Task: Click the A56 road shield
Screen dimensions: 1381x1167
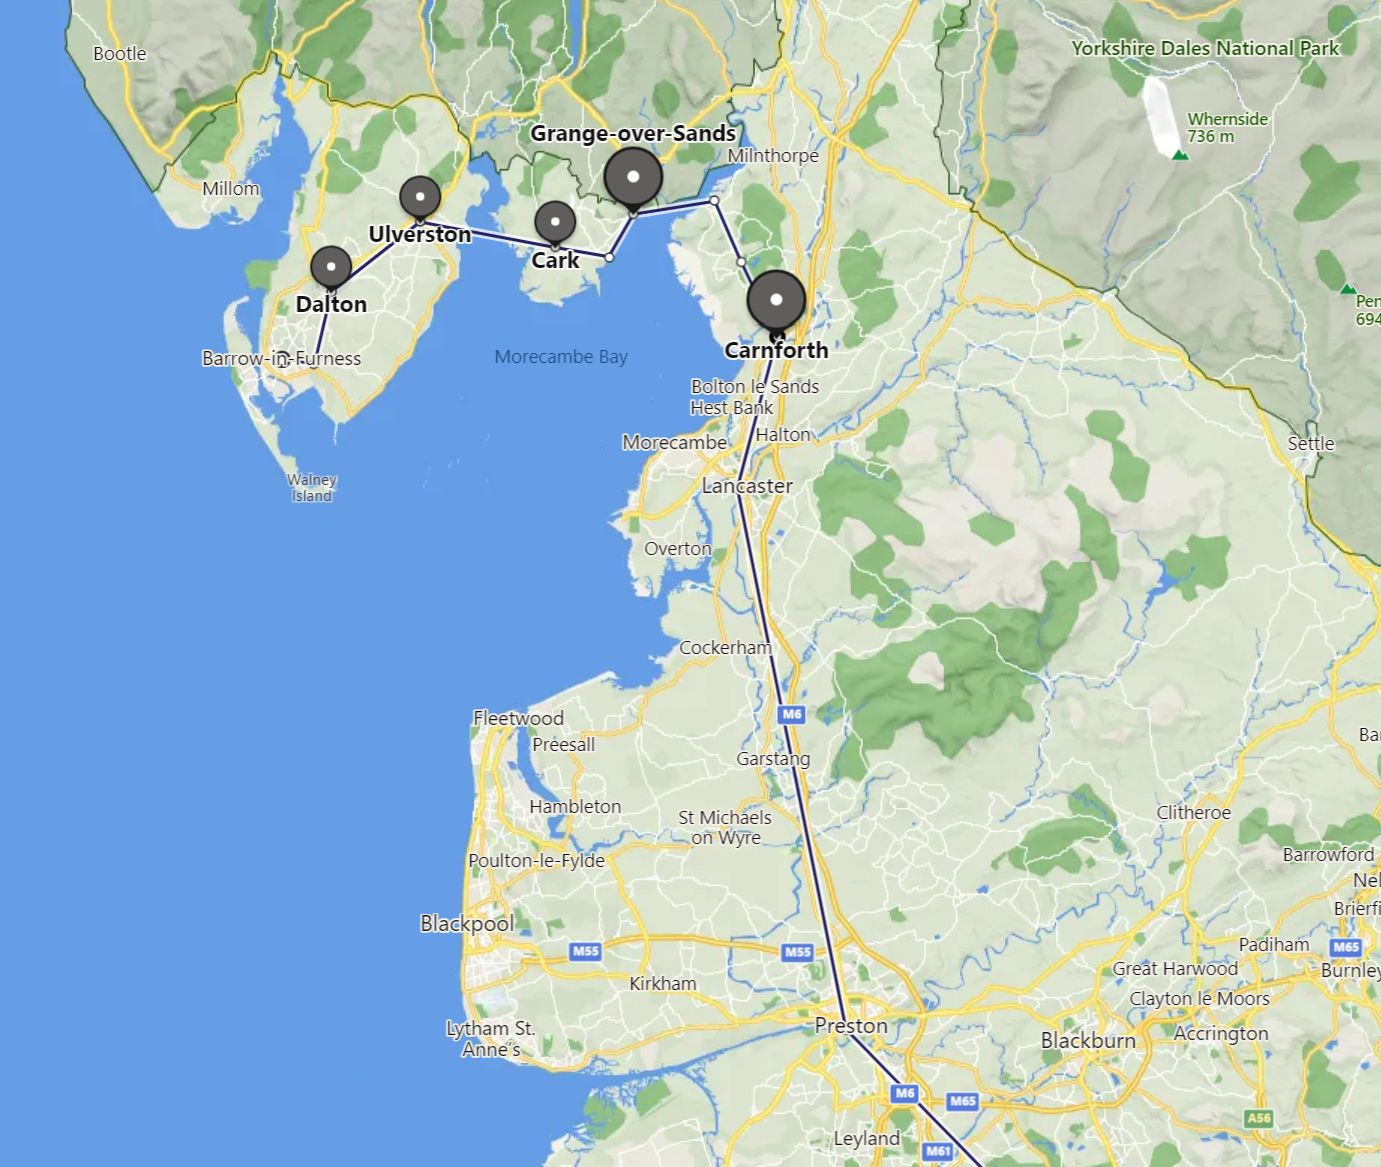Action: [1259, 1118]
